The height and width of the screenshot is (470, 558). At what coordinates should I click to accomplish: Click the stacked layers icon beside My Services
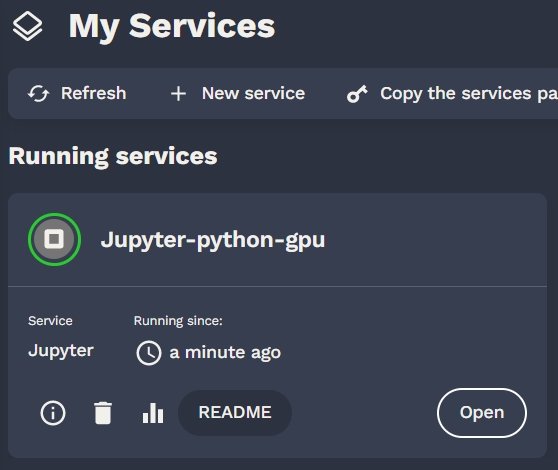tap(27, 26)
